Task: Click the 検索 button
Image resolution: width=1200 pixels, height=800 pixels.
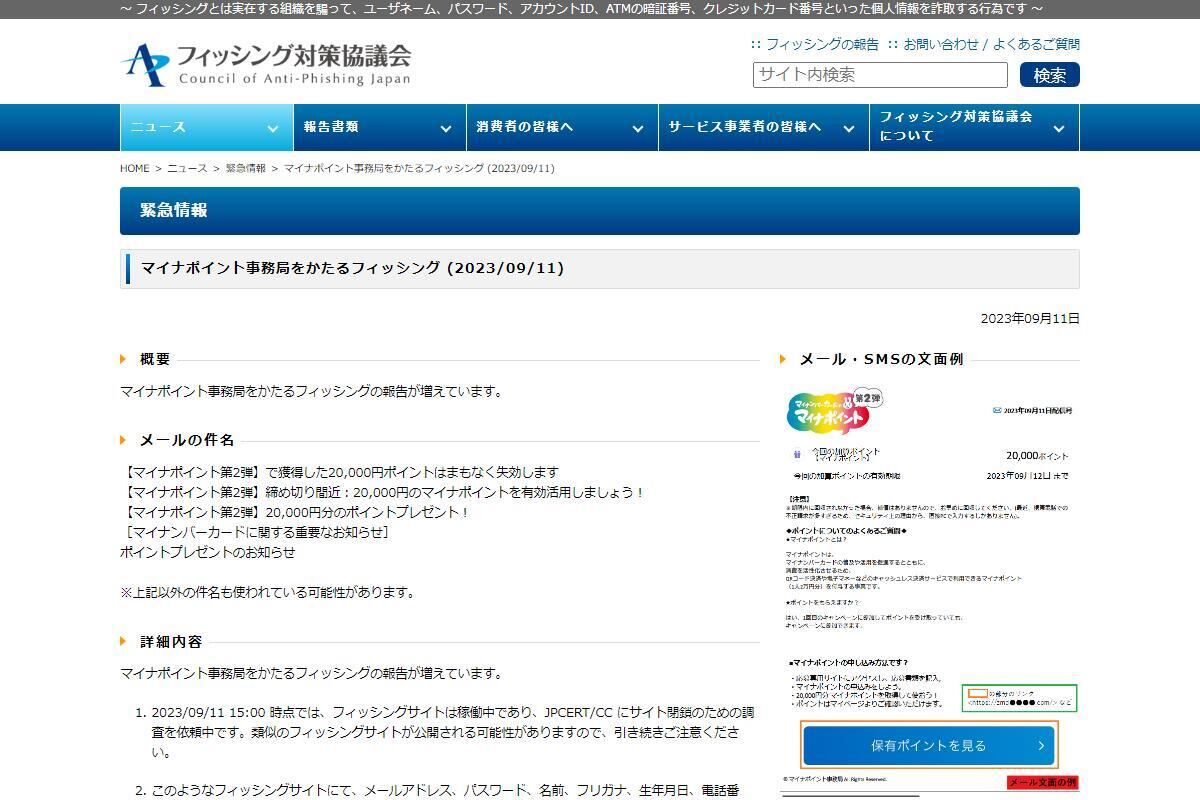Action: (x=1050, y=75)
